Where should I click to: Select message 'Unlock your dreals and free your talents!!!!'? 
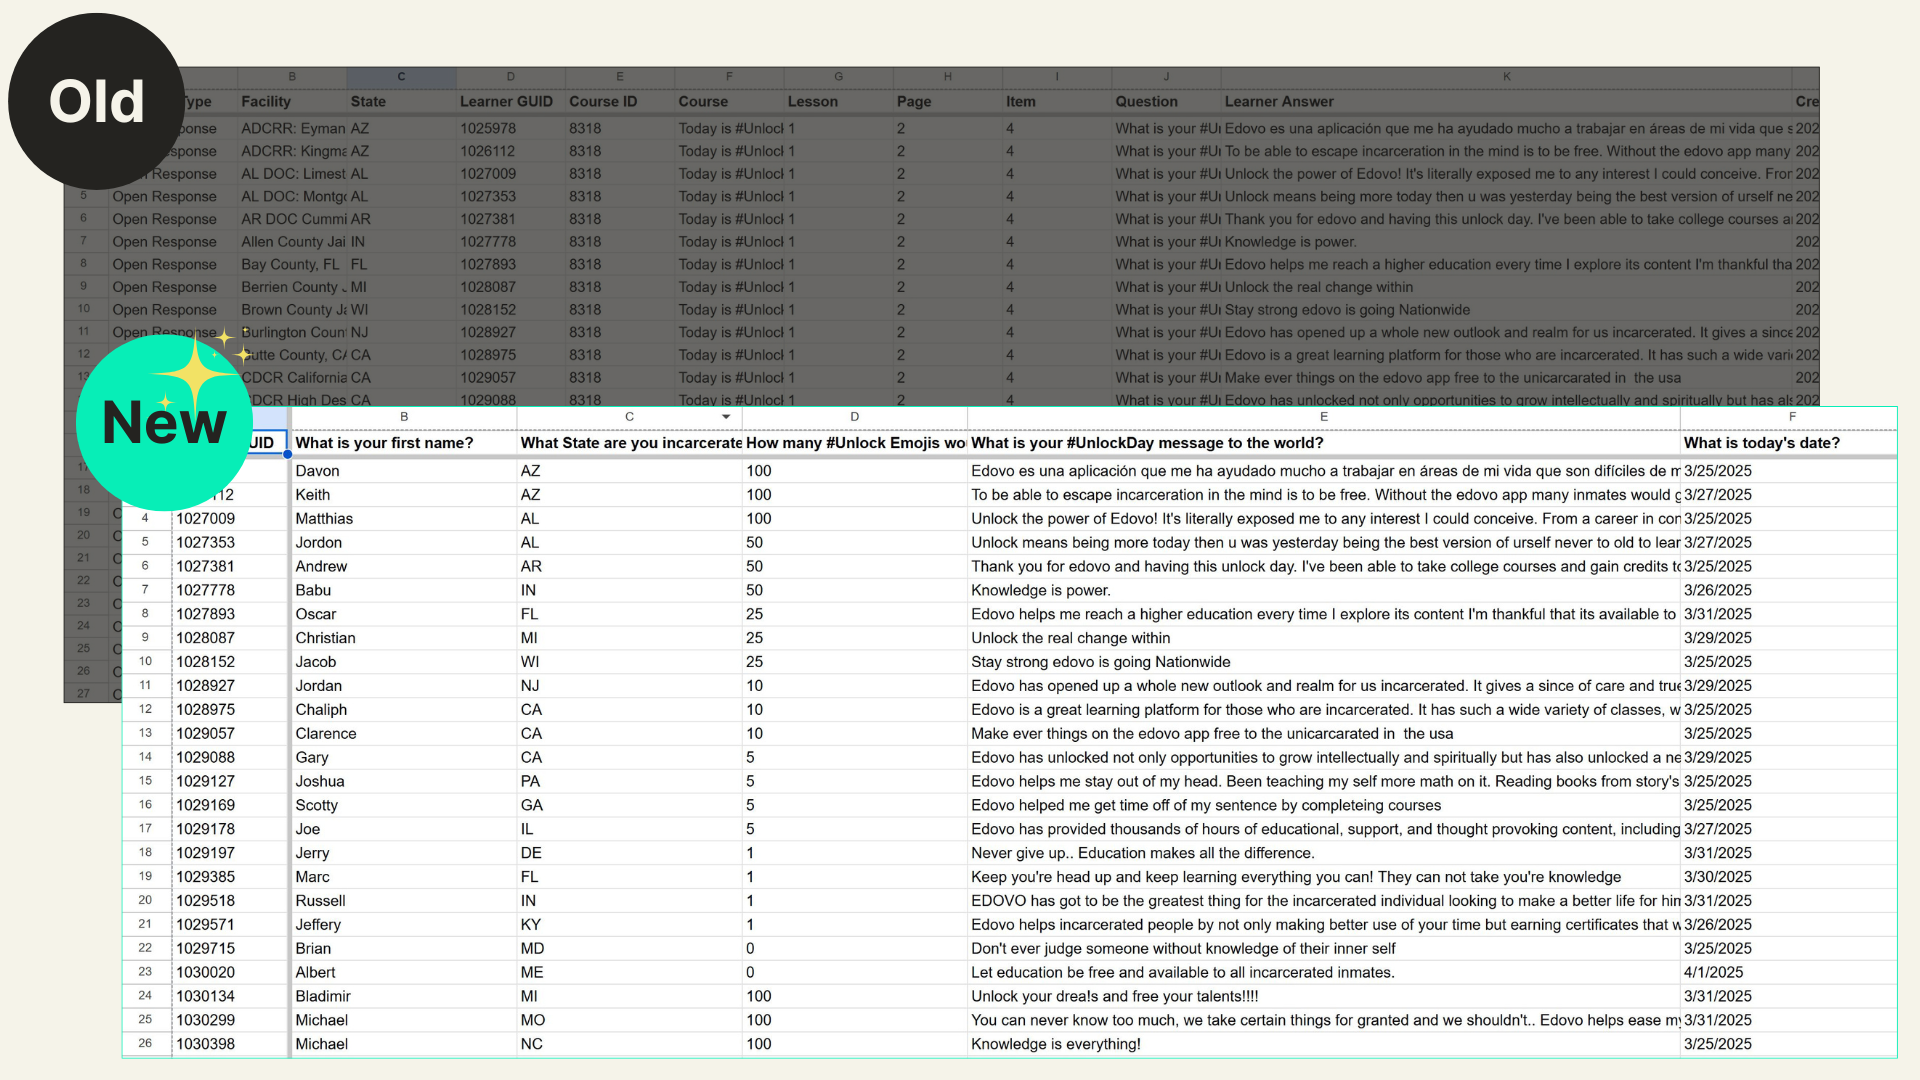[x=1324, y=997]
